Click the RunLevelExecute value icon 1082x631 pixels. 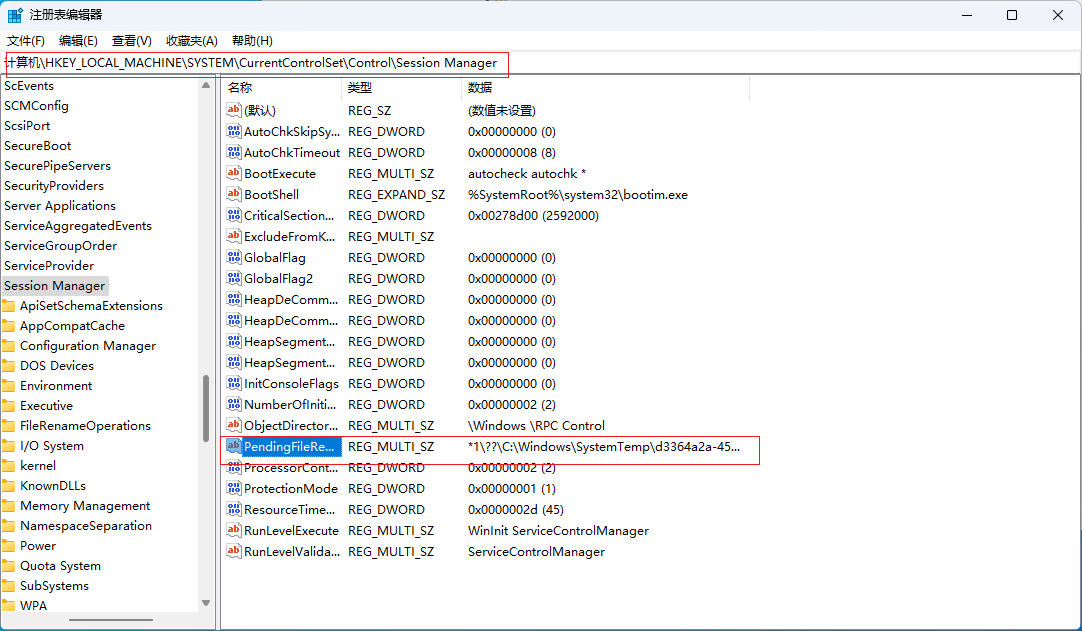pos(234,531)
